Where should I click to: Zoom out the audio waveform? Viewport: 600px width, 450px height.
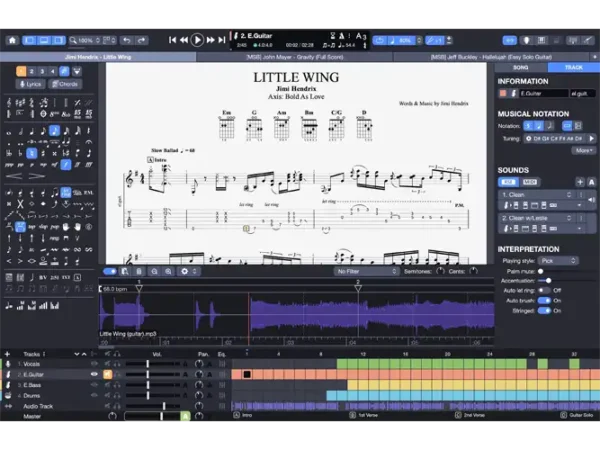click(x=154, y=271)
